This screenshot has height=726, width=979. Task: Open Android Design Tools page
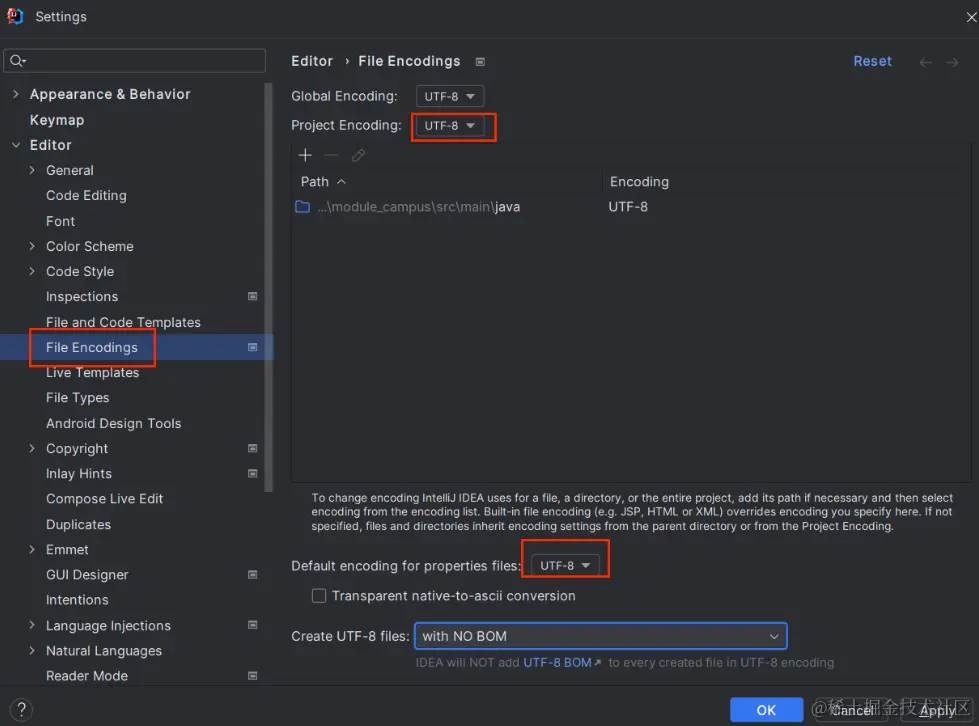(x=114, y=423)
